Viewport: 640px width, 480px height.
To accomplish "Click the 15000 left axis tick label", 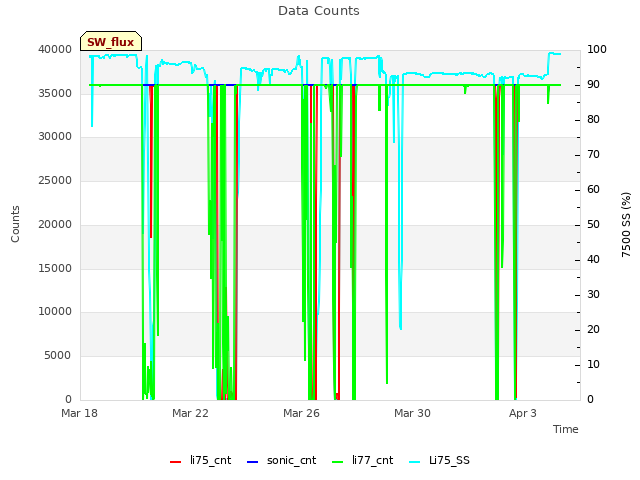I will 55,268.
